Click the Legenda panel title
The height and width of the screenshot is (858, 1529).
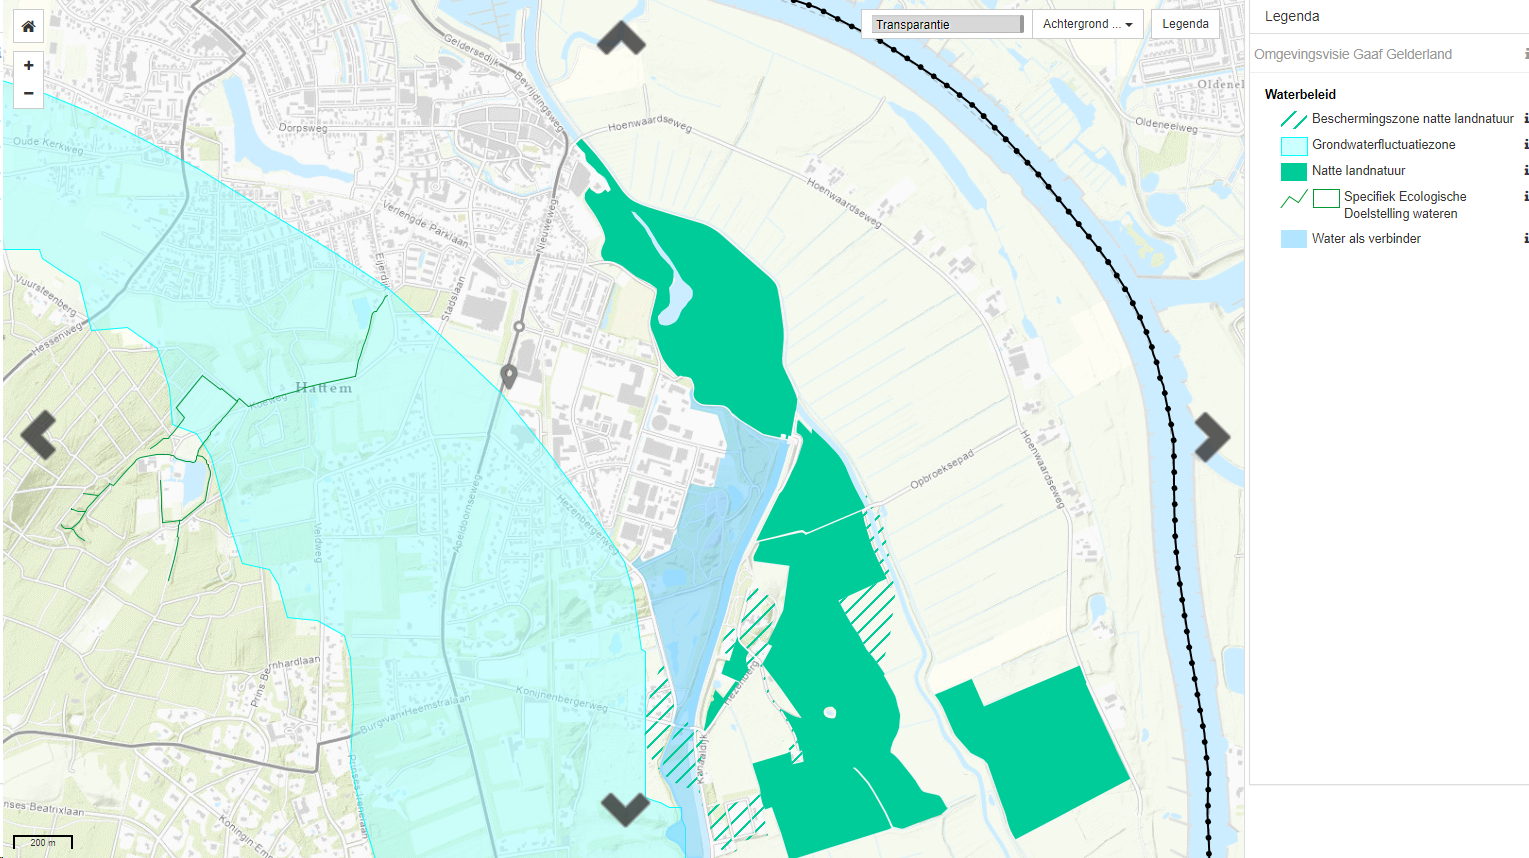pyautogui.click(x=1292, y=16)
